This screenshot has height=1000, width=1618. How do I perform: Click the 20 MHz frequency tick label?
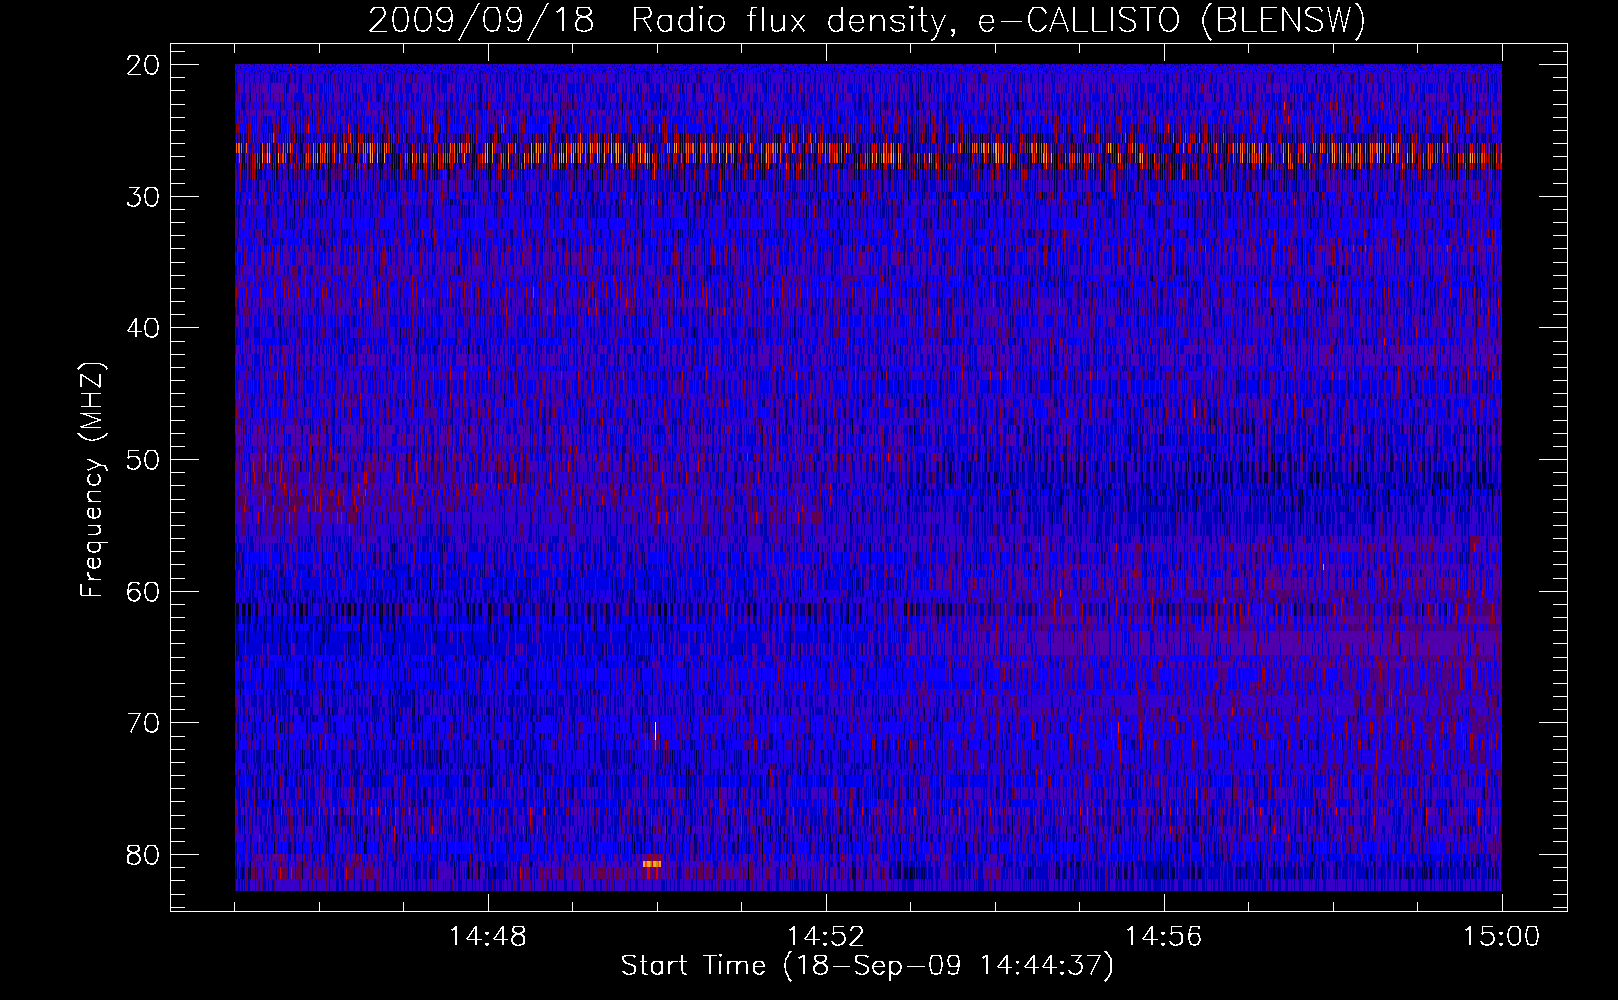pos(145,65)
